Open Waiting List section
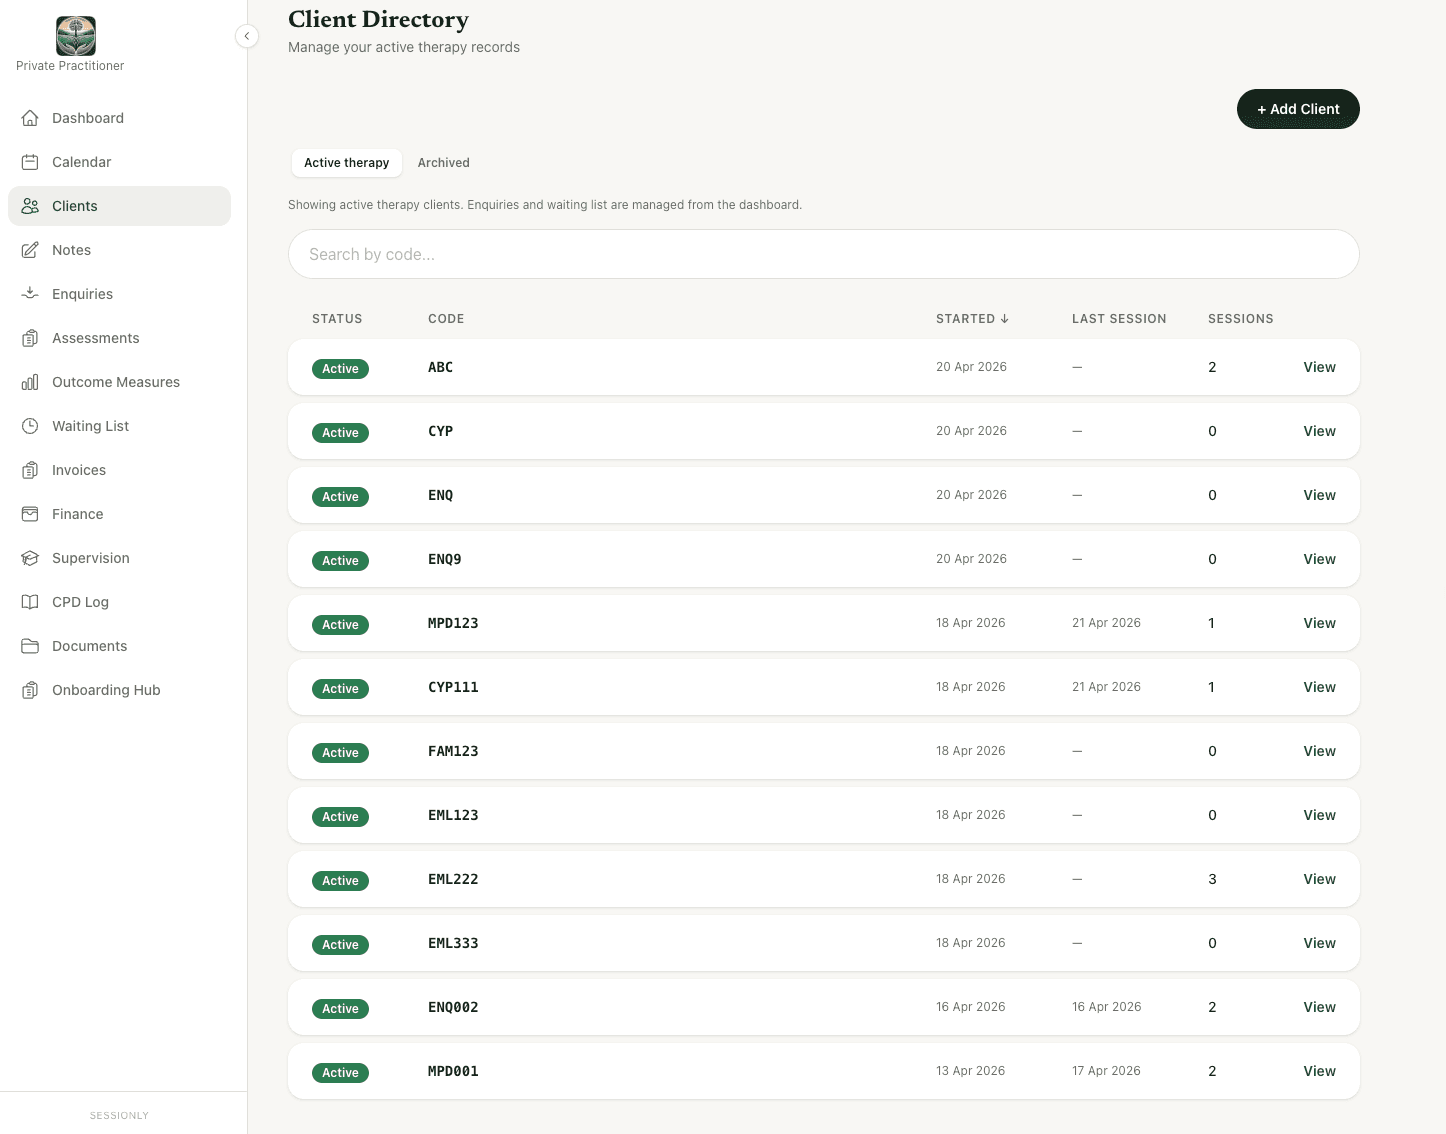 point(119,426)
